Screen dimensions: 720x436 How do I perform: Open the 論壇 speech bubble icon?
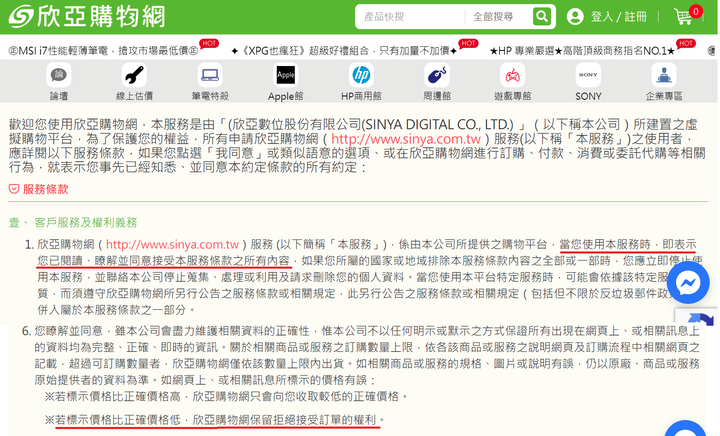click(59, 75)
